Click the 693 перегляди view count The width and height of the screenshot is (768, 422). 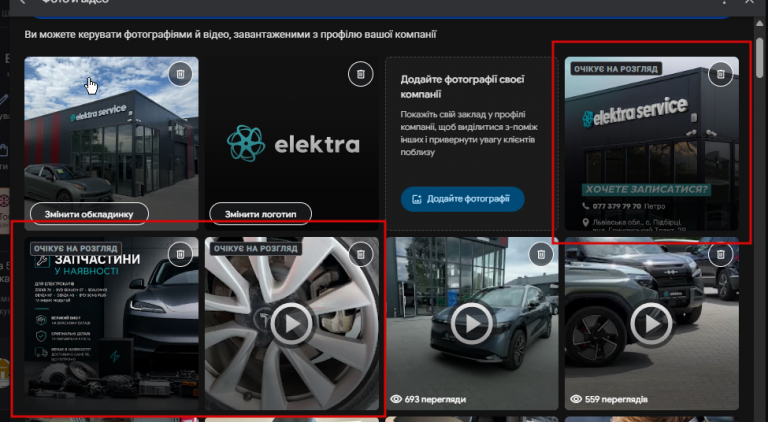pyautogui.click(x=428, y=399)
